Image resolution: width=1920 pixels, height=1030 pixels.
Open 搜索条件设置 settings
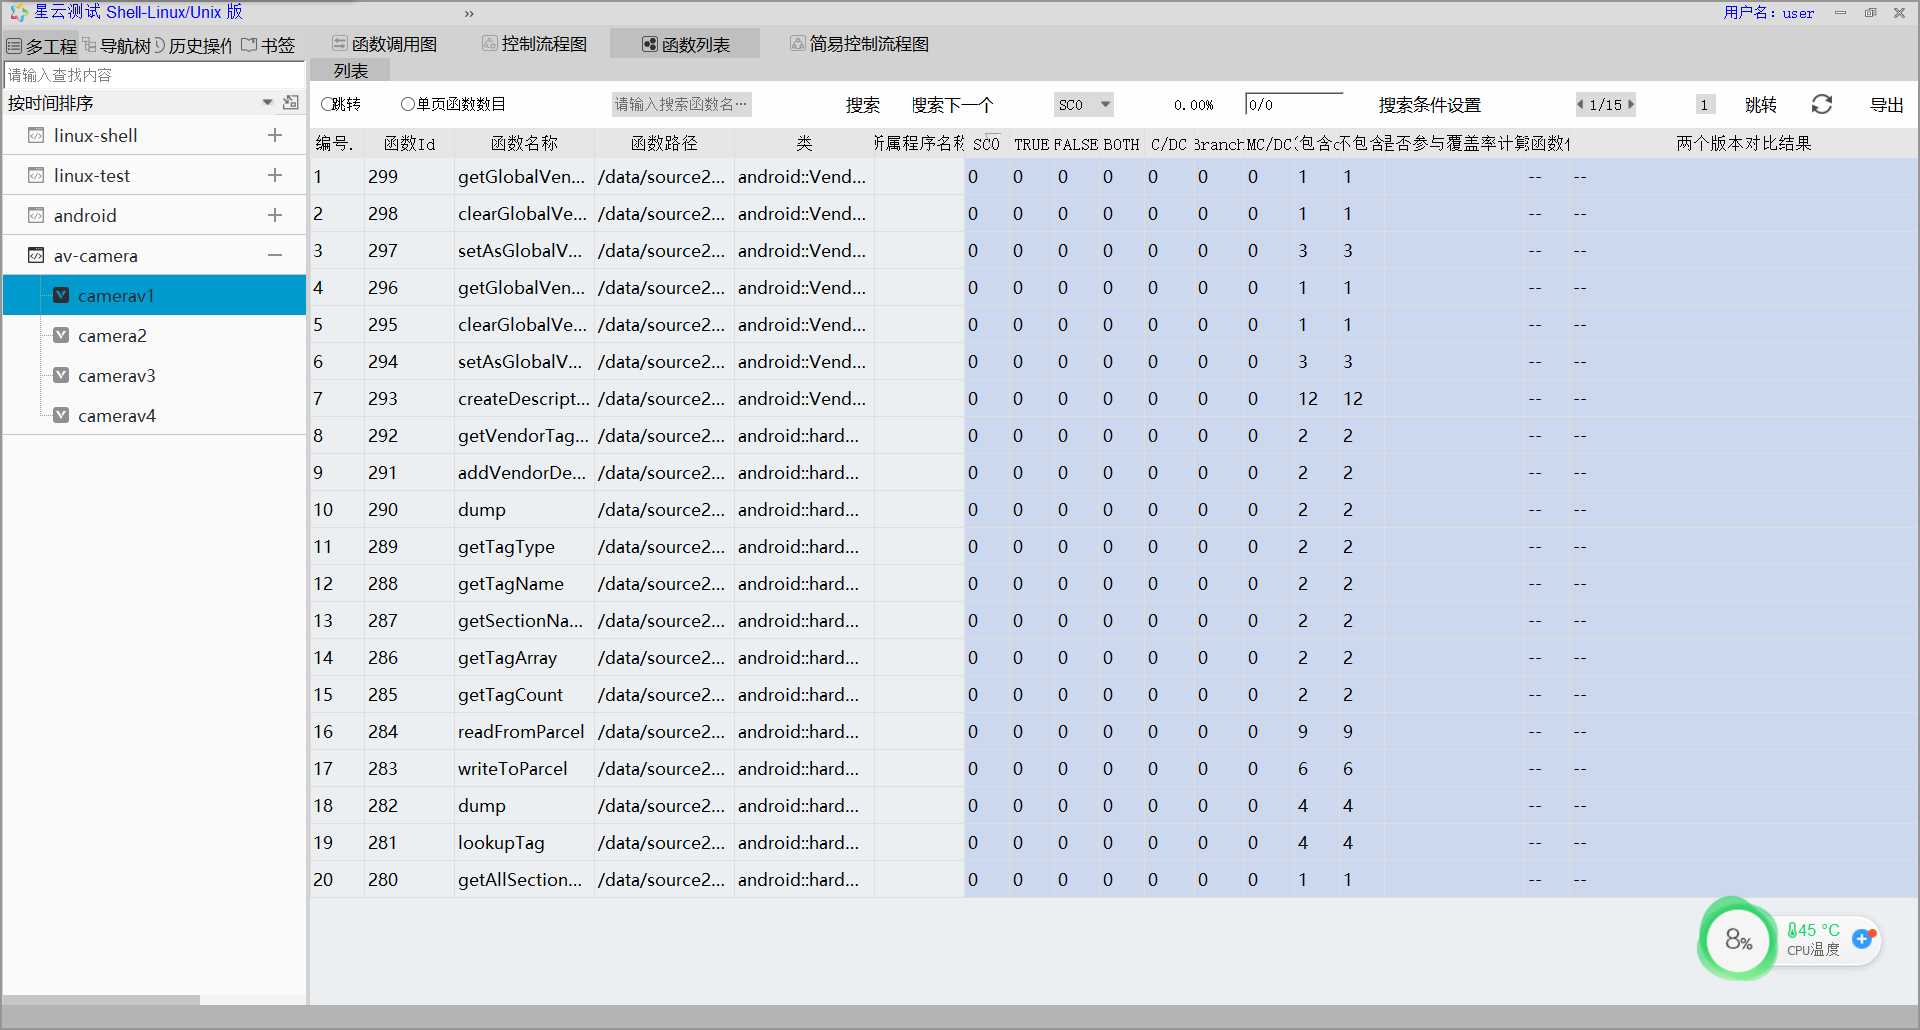click(x=1429, y=105)
